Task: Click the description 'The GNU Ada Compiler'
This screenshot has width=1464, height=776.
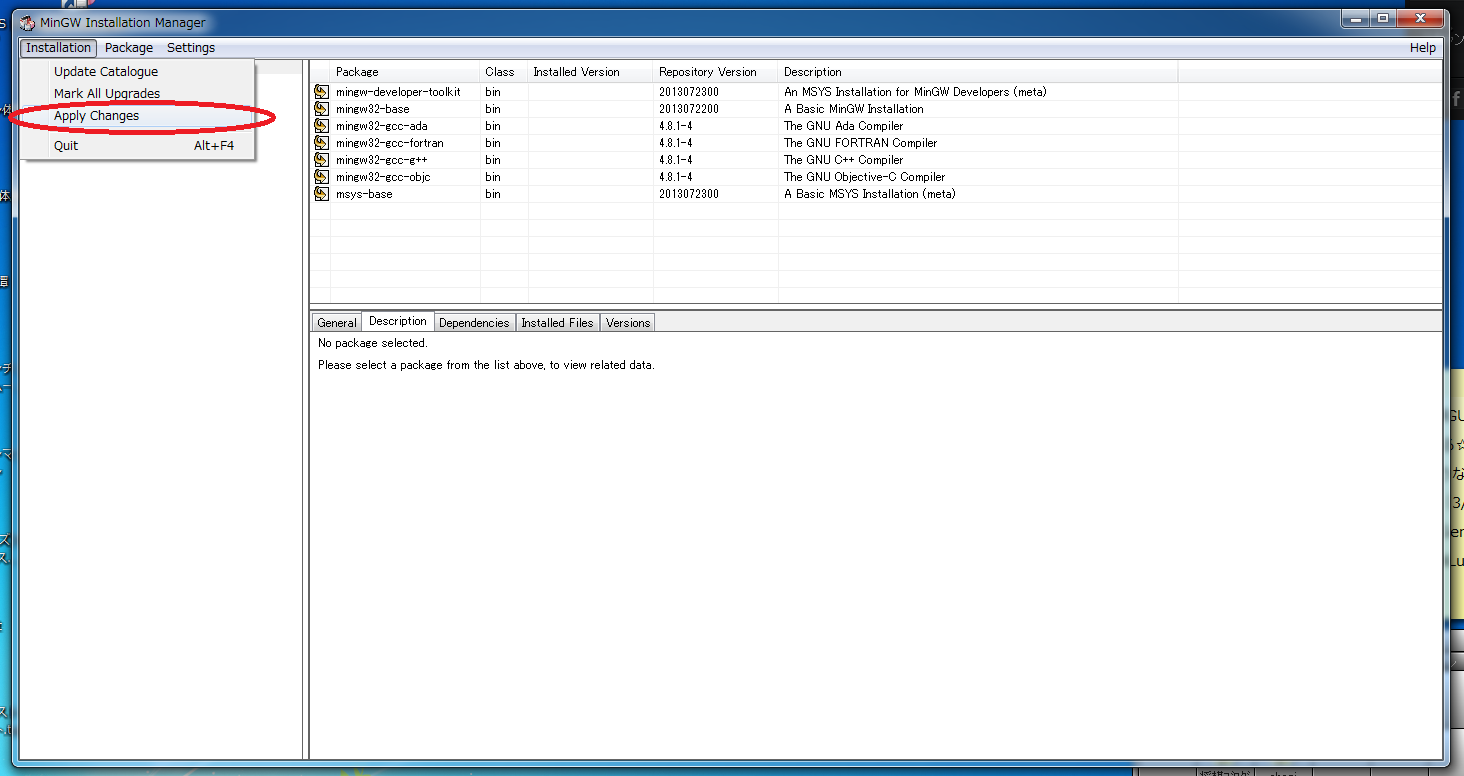Action: pyautogui.click(x=843, y=126)
